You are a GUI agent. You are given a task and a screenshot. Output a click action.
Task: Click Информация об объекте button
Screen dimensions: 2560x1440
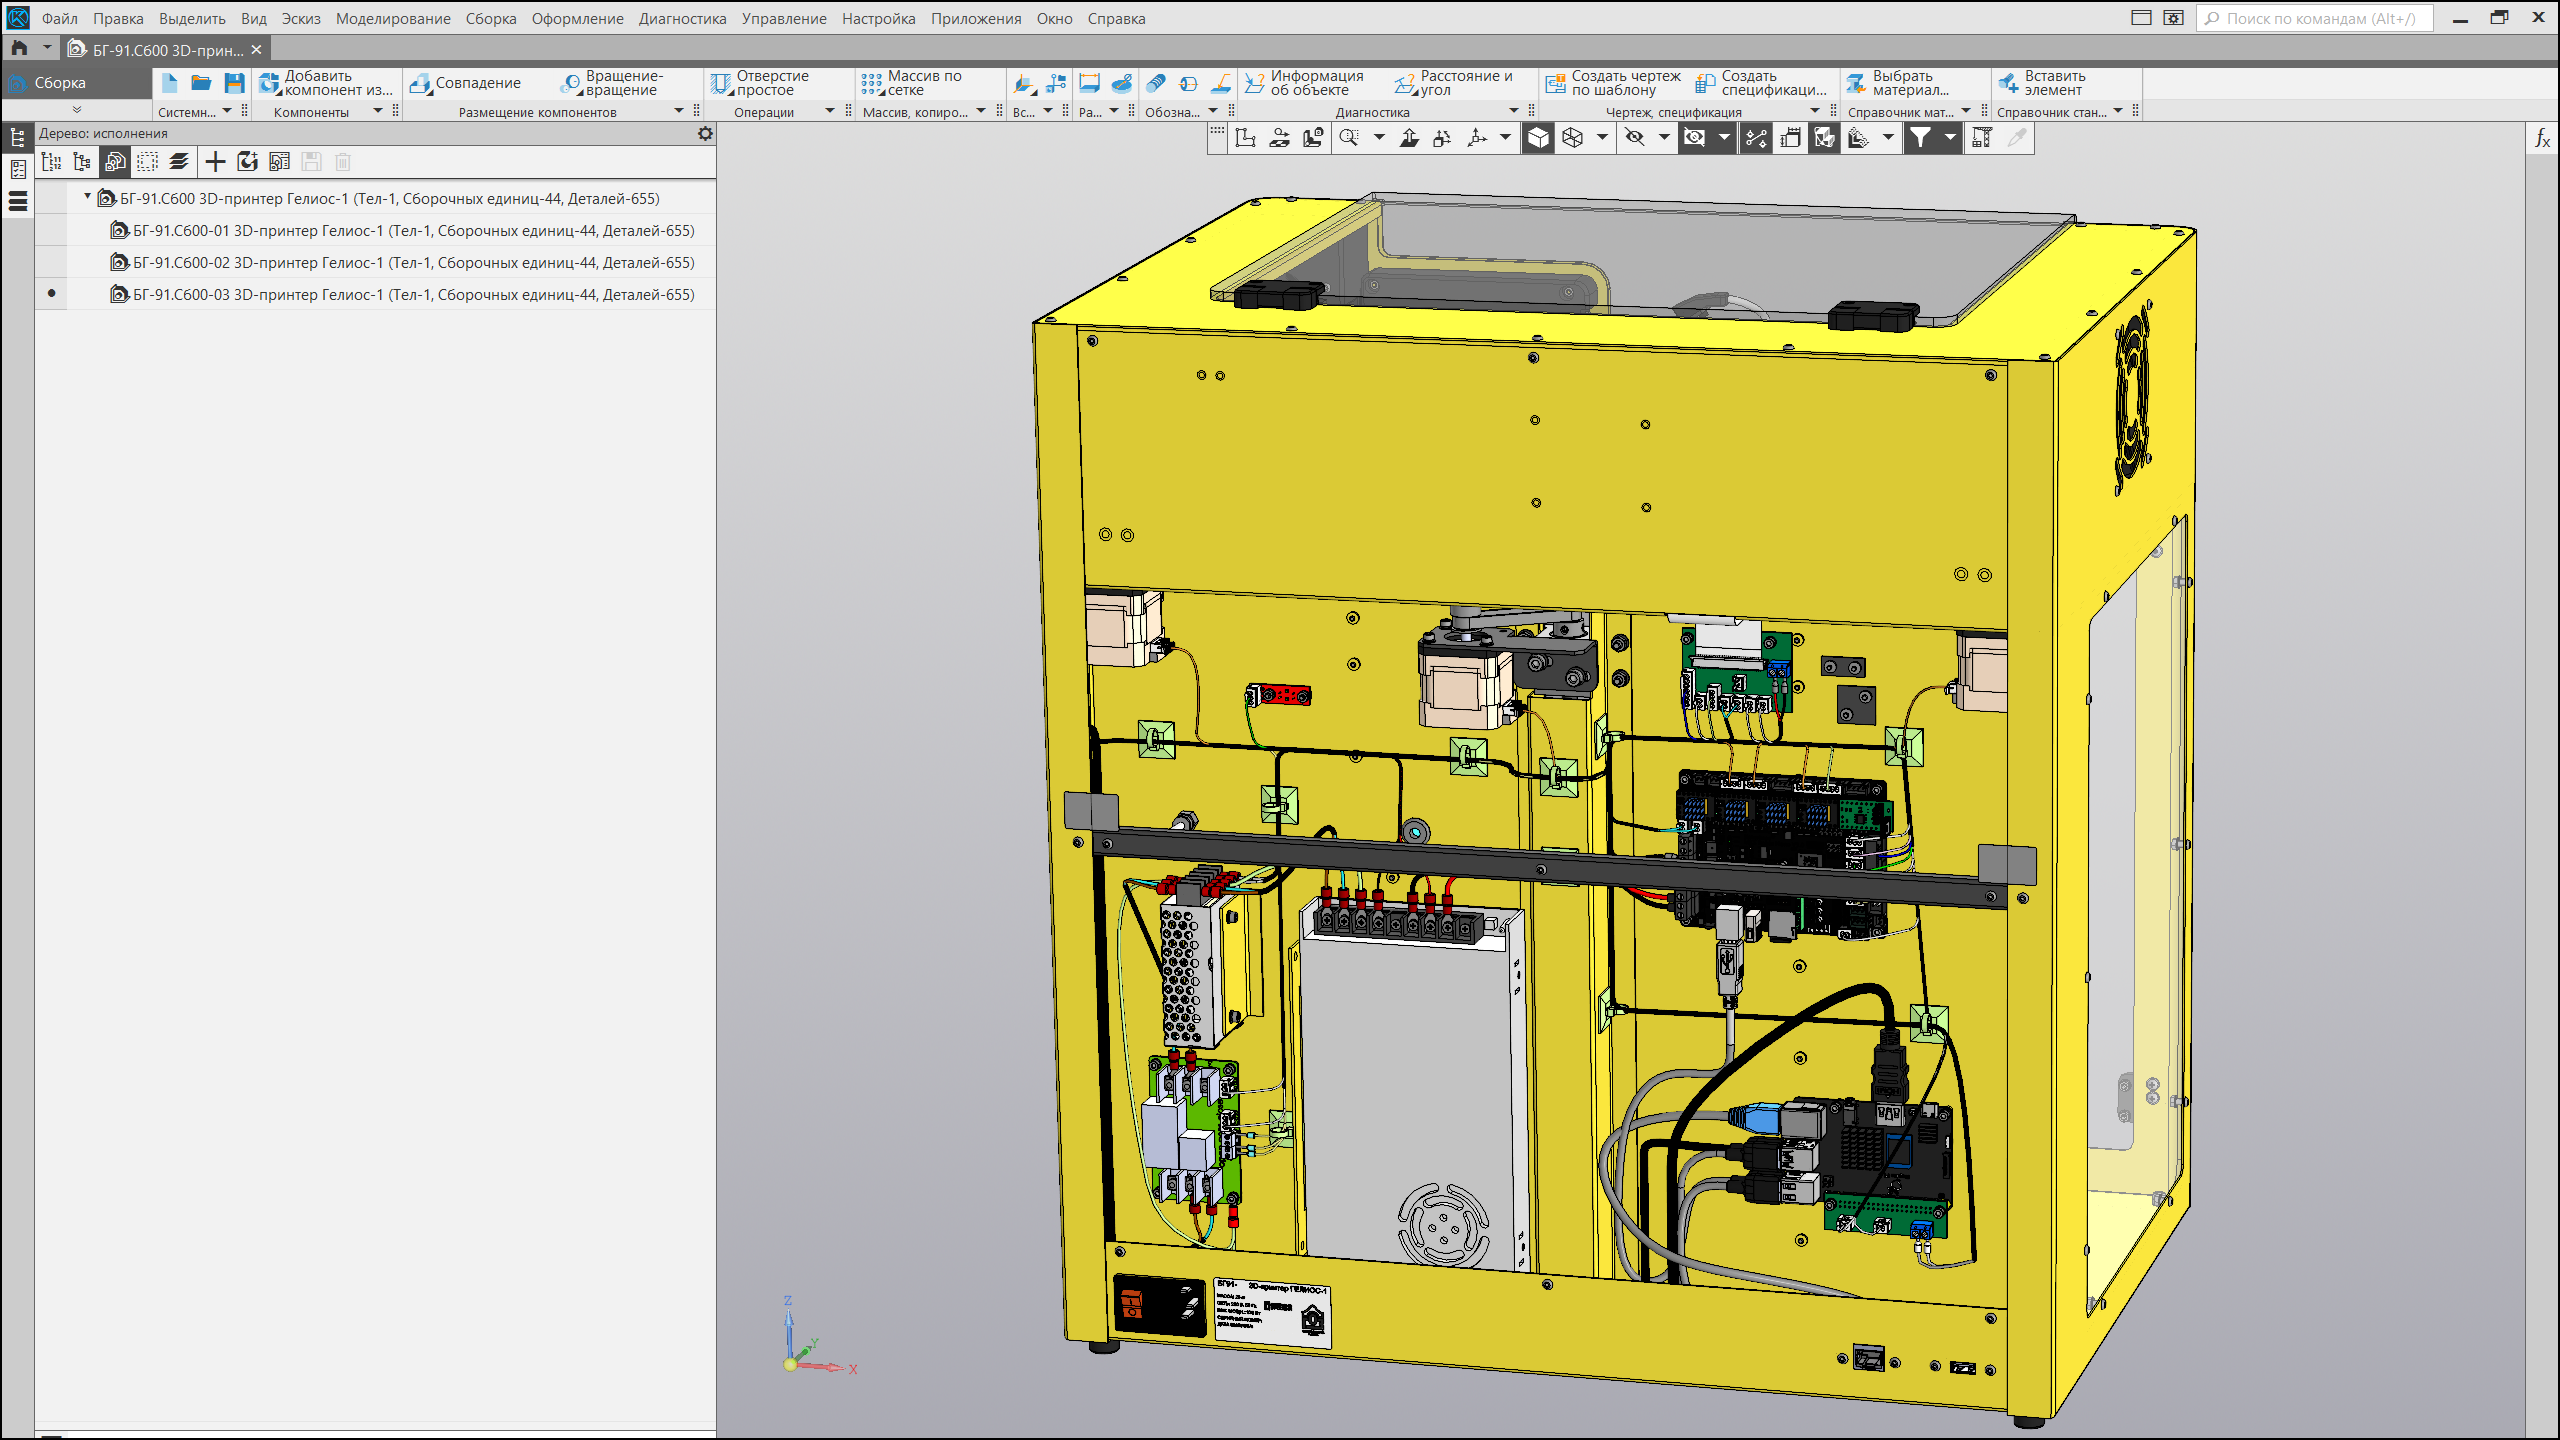click(1305, 83)
